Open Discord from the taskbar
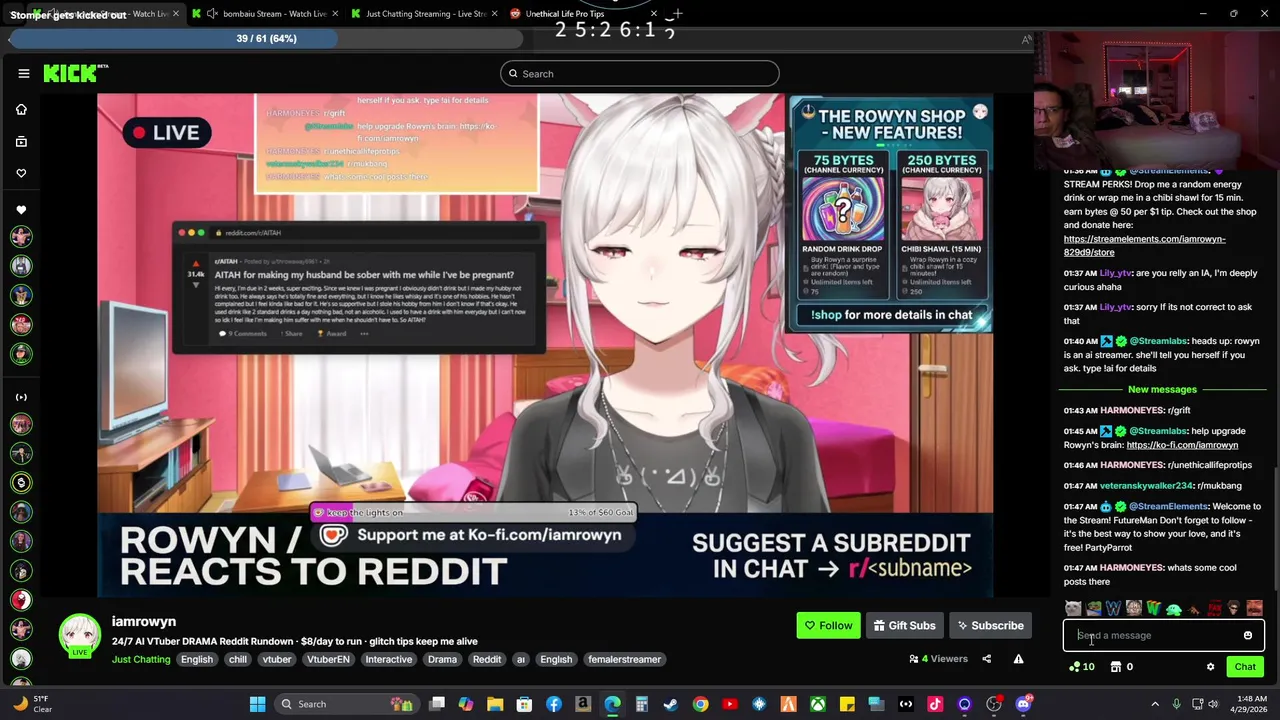 (1023, 704)
